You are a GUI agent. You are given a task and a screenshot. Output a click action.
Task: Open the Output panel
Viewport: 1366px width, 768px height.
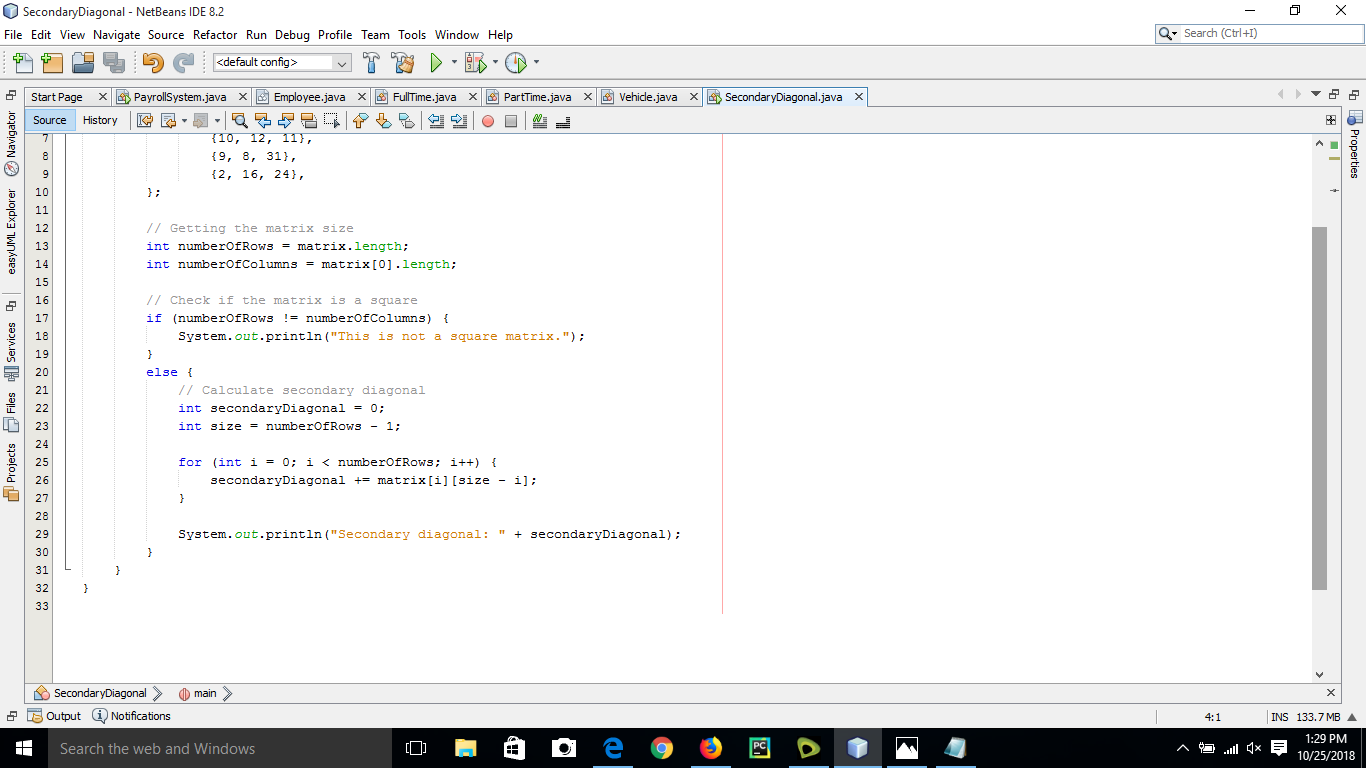click(x=55, y=716)
